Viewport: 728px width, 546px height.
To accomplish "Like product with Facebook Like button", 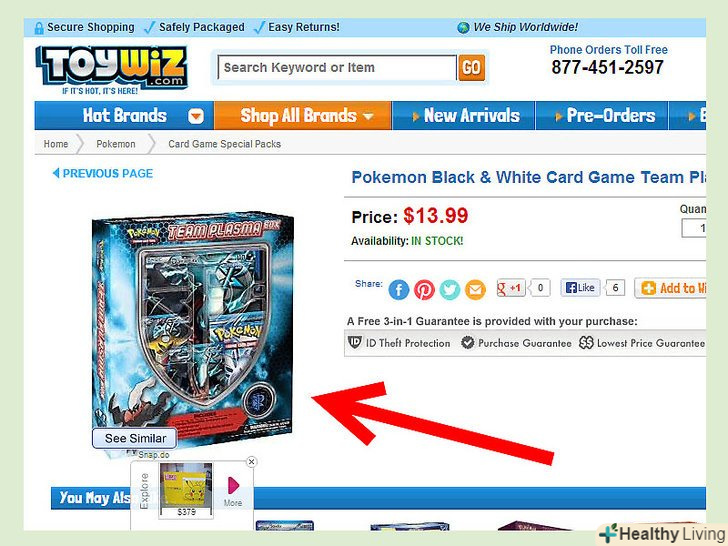I will click(x=580, y=288).
